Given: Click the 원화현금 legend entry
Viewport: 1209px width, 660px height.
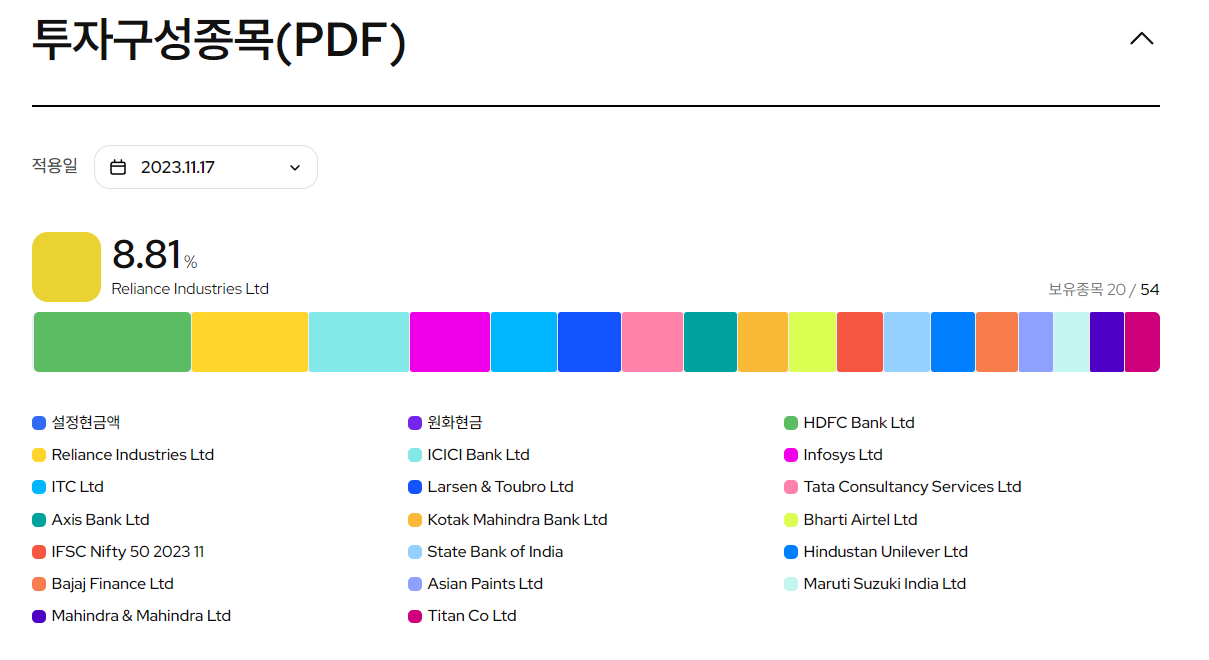Looking at the screenshot, I should pos(445,423).
